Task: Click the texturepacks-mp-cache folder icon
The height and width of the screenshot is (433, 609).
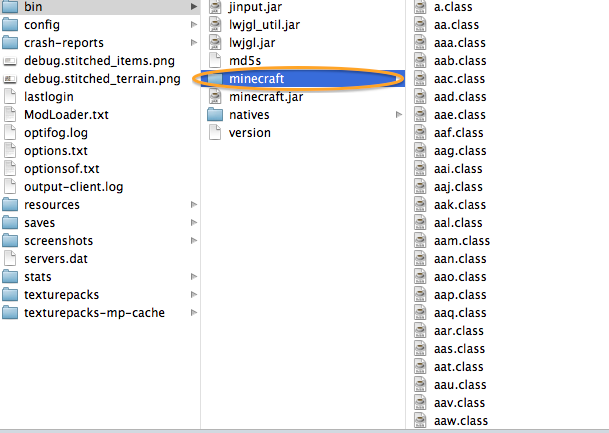Action: pyautogui.click(x=10, y=313)
